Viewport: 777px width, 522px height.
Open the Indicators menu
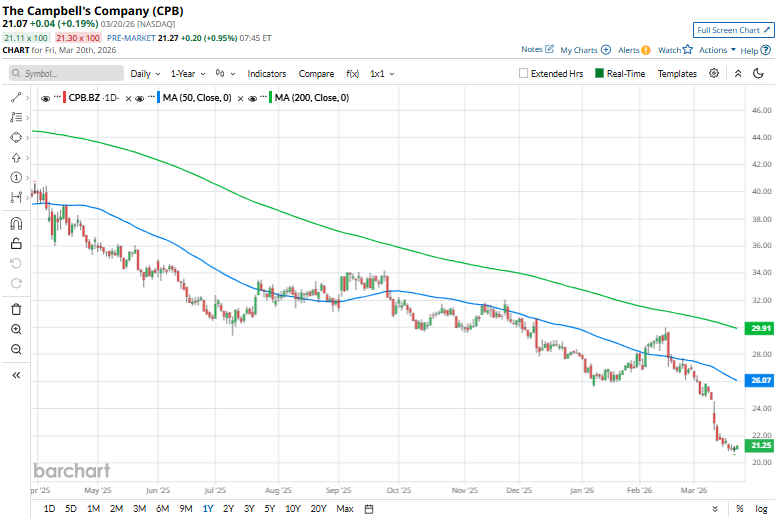(267, 73)
